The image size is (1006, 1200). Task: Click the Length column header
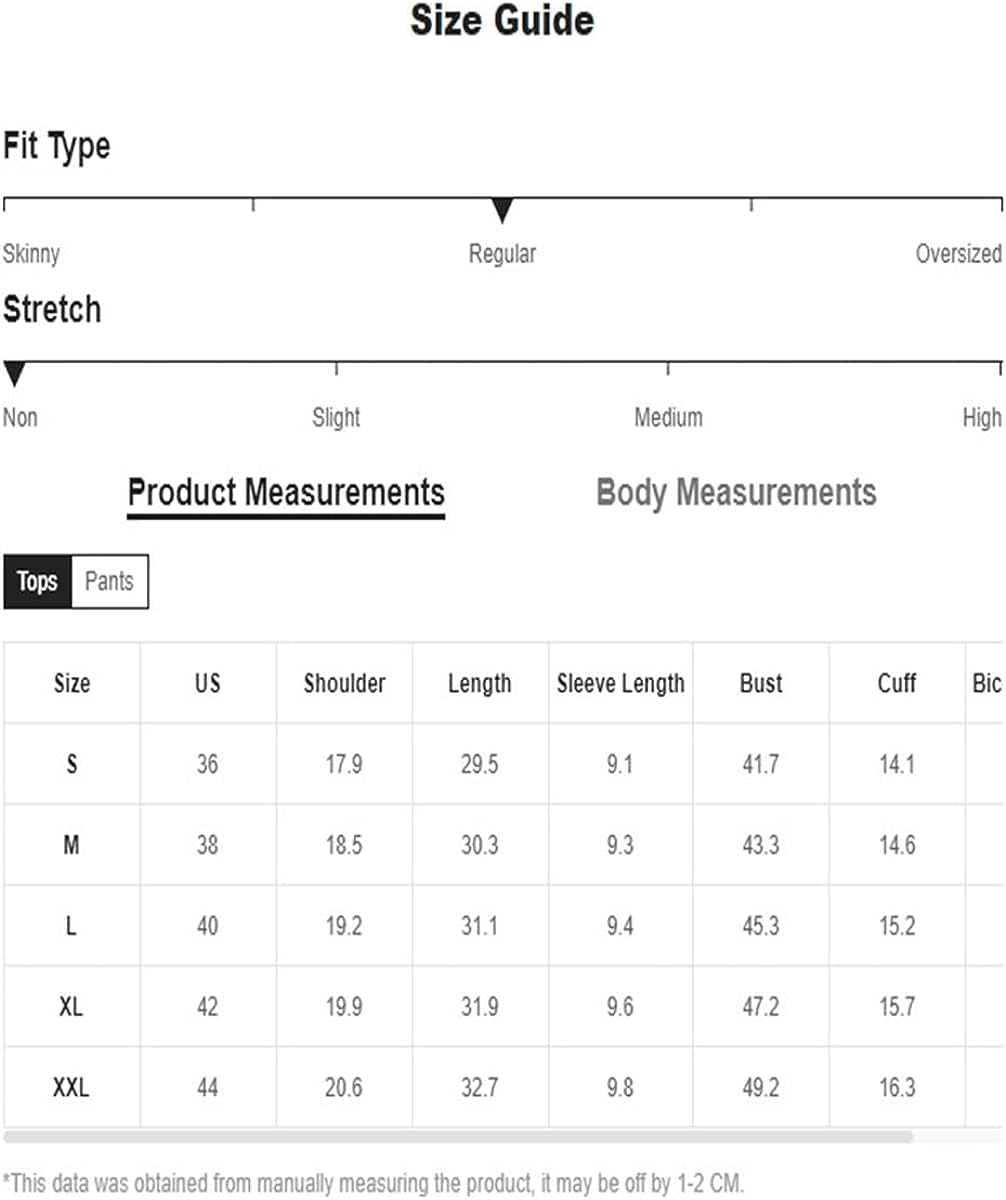pos(480,684)
